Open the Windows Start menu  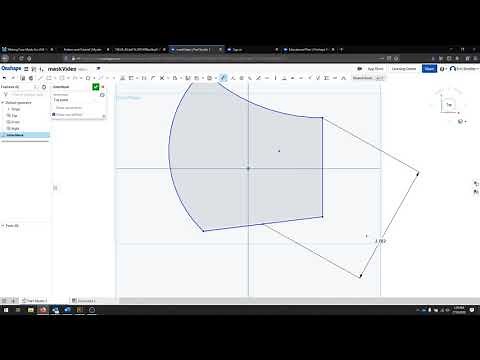[x=6, y=310]
